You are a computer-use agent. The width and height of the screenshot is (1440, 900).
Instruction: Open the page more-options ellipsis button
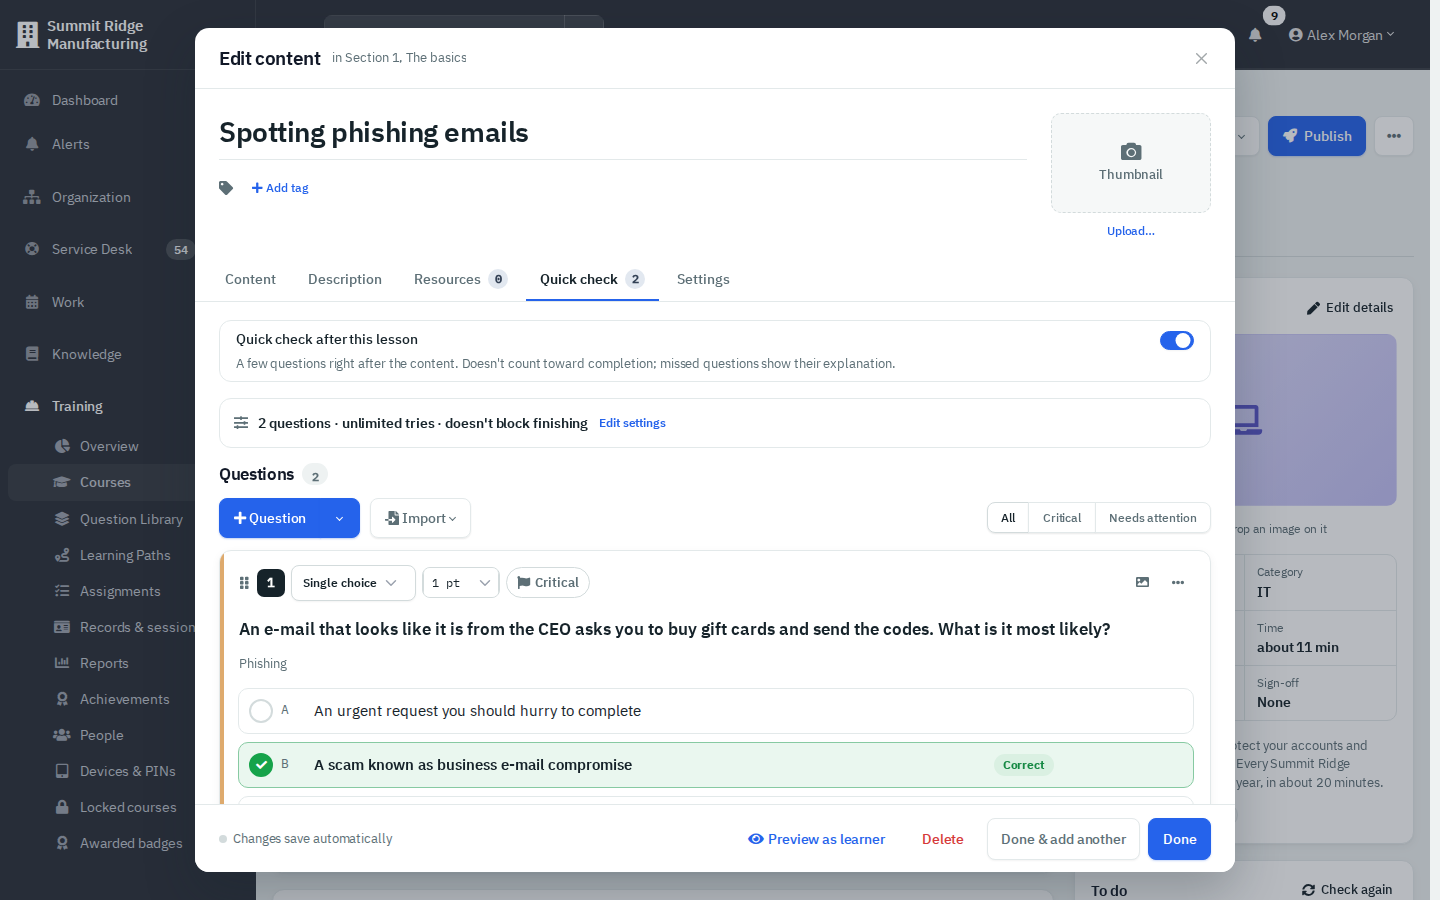point(1394,136)
